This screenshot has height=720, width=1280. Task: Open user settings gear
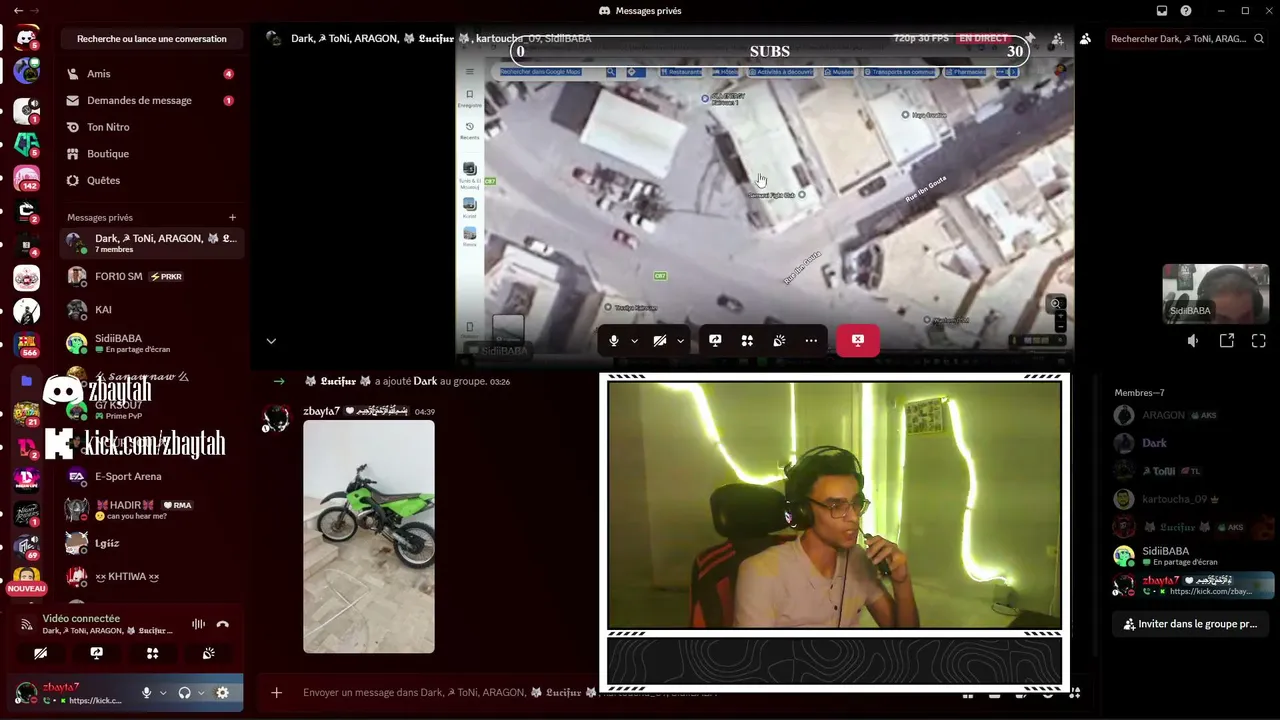coord(223,693)
